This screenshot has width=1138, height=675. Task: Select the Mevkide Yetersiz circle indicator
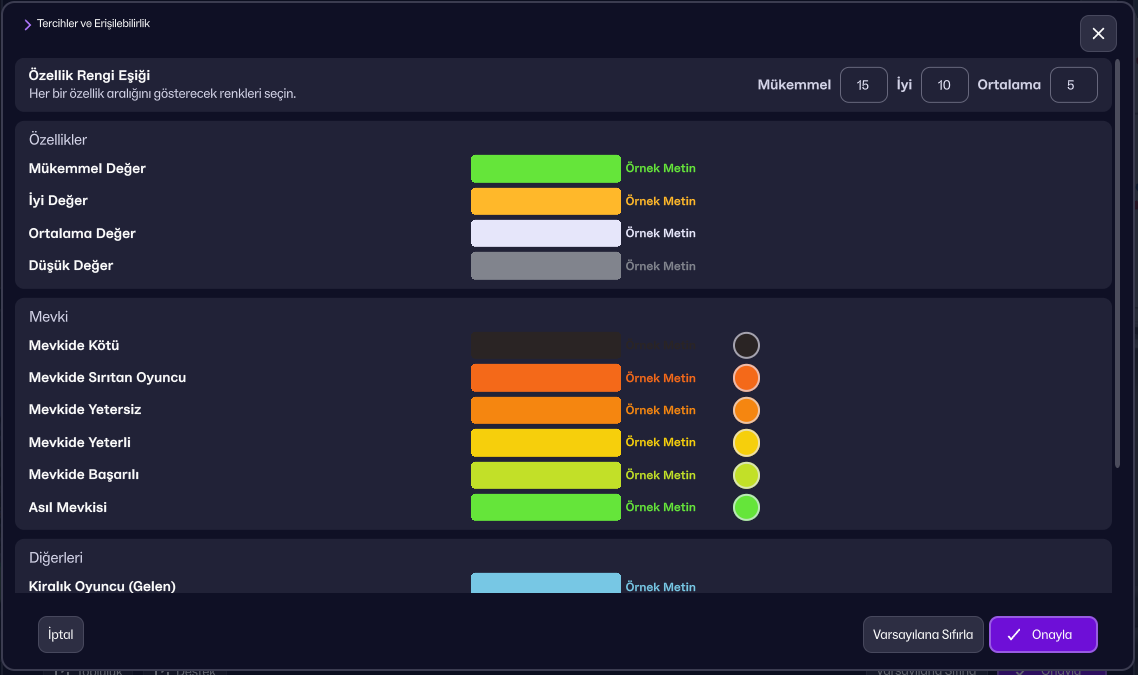[746, 410]
